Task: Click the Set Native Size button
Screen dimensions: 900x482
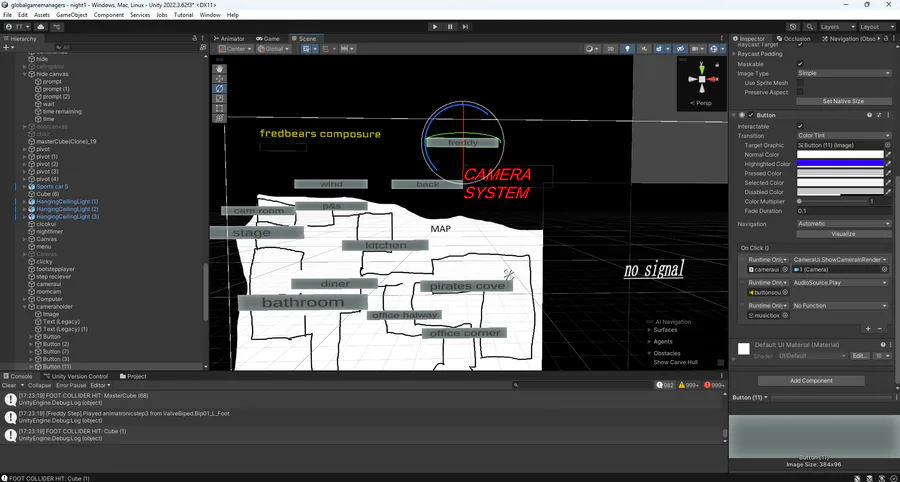Action: point(843,101)
